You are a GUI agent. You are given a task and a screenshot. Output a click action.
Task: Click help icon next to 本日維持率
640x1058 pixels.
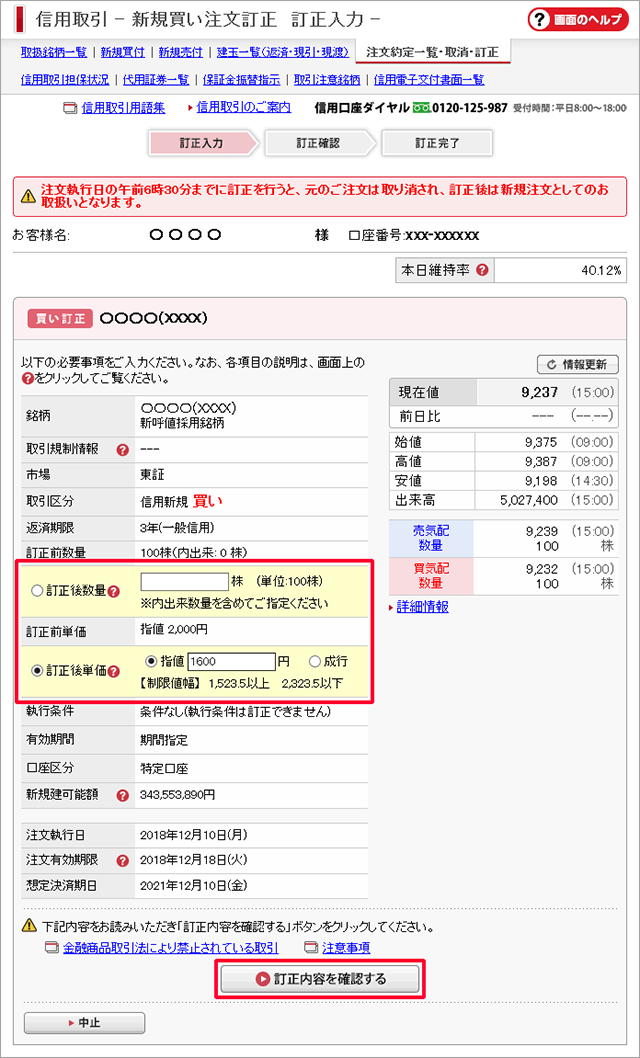pos(483,270)
